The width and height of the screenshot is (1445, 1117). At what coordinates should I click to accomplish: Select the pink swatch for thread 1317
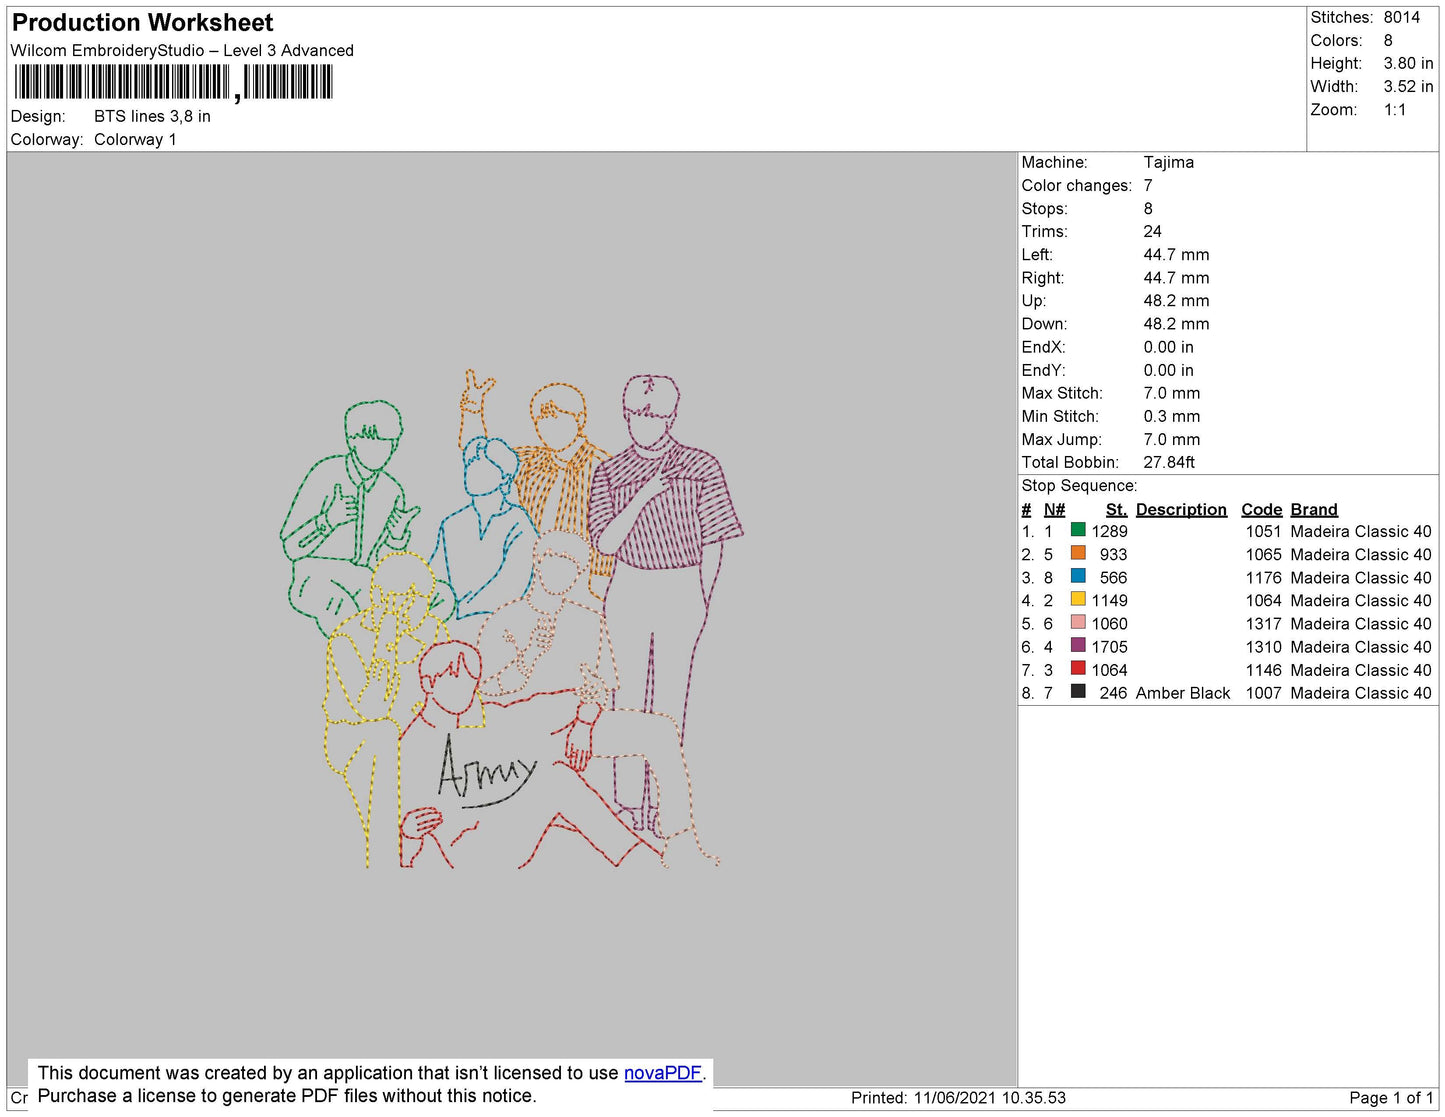tap(1078, 622)
